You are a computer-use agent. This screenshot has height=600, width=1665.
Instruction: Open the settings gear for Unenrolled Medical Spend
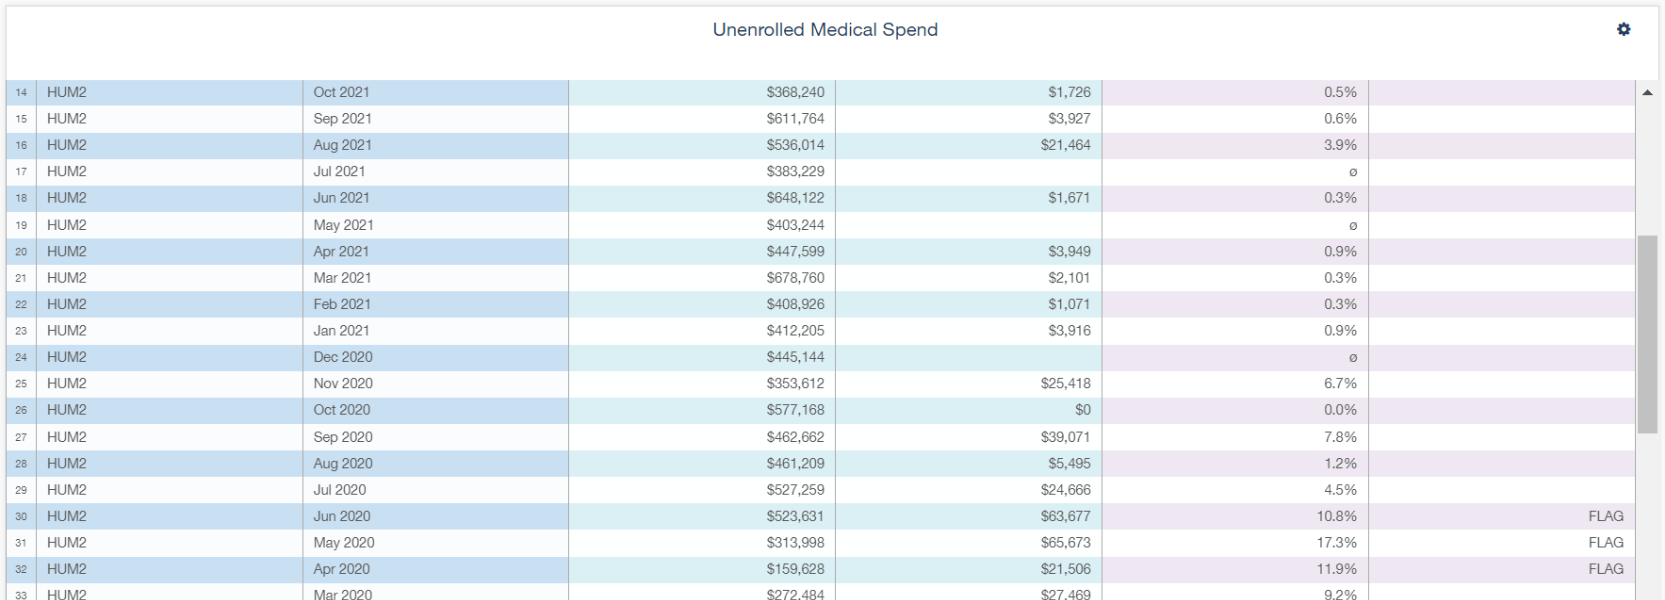(1623, 30)
